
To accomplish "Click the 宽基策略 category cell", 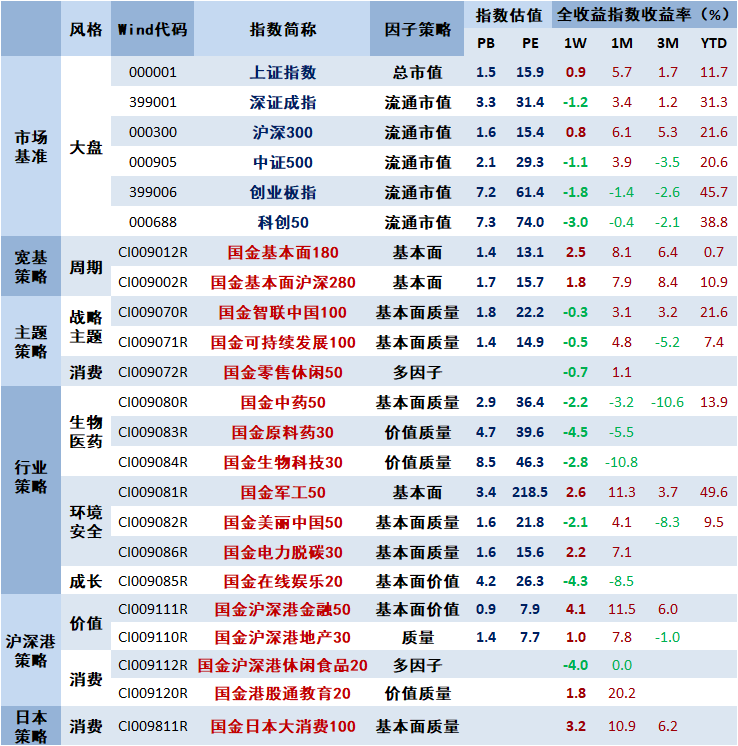I will tap(31, 266).
